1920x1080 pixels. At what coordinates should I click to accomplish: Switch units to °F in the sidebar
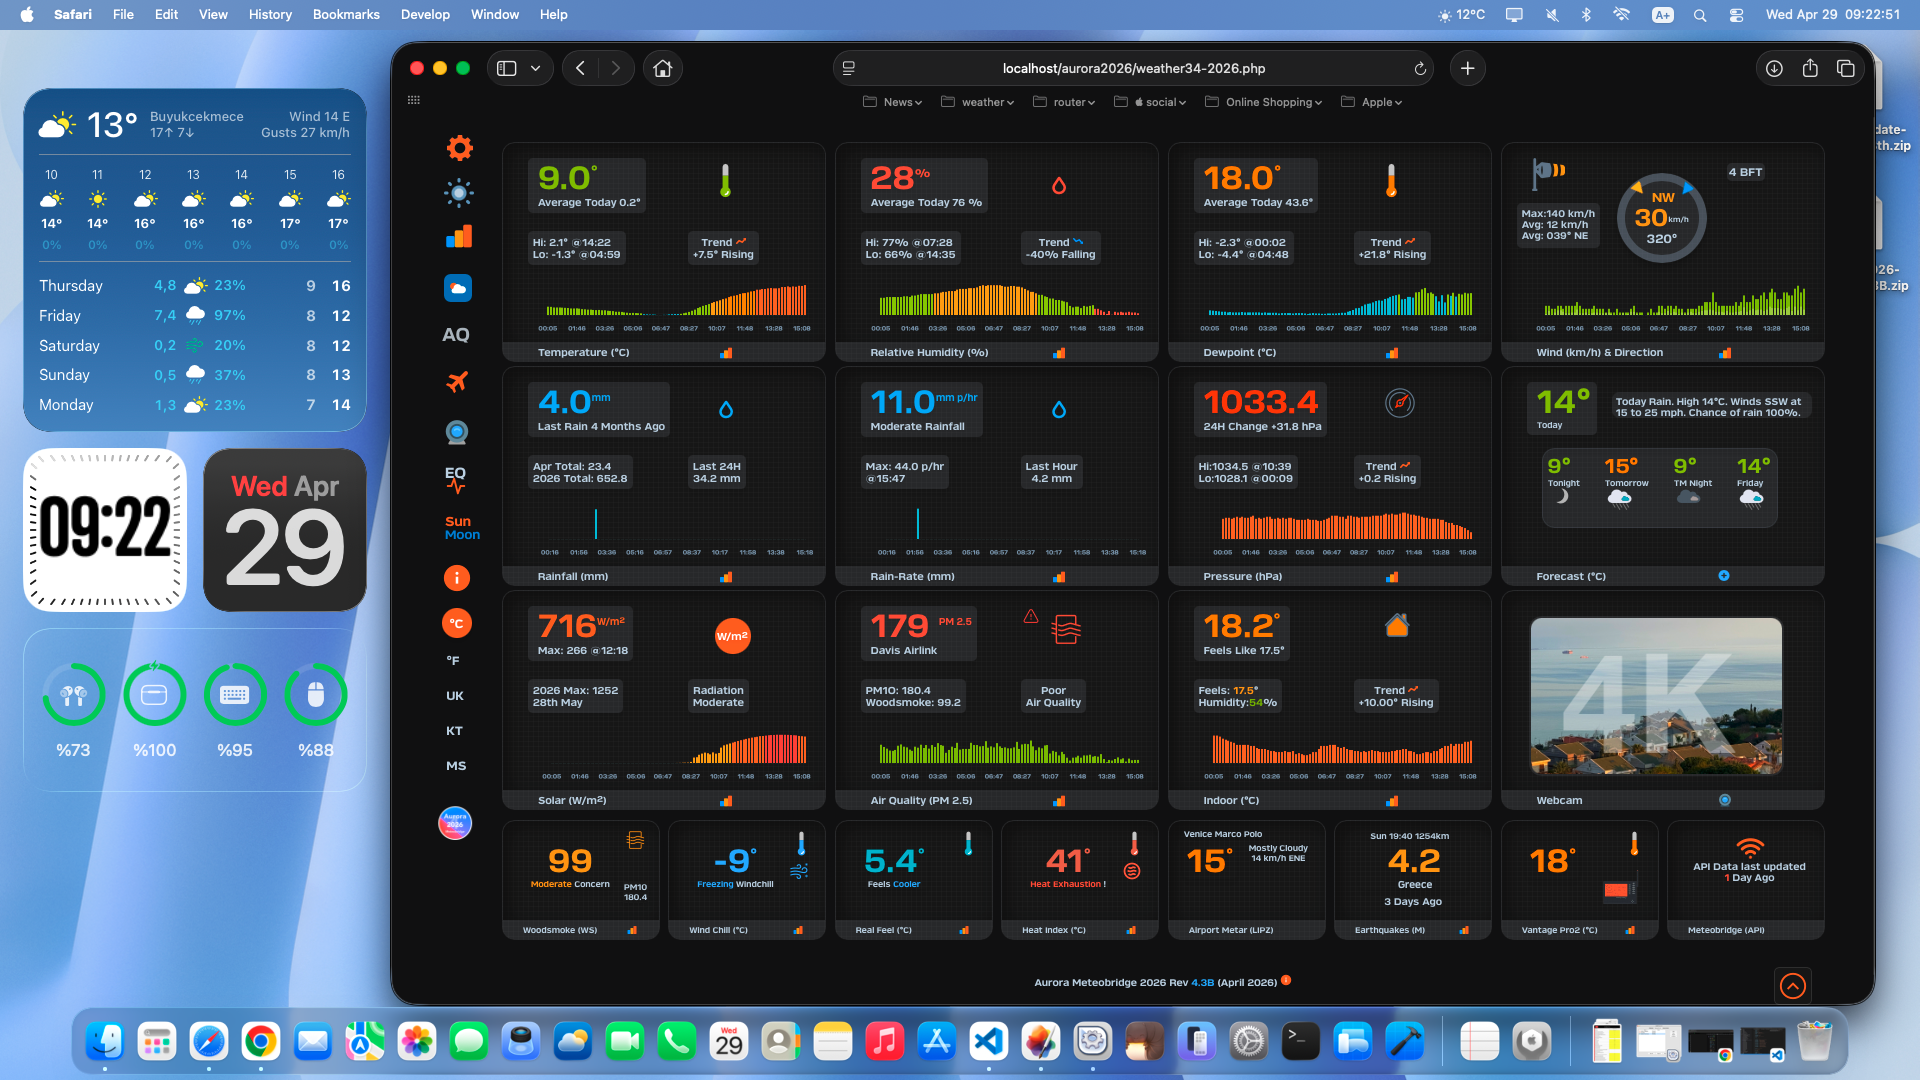[454, 661]
